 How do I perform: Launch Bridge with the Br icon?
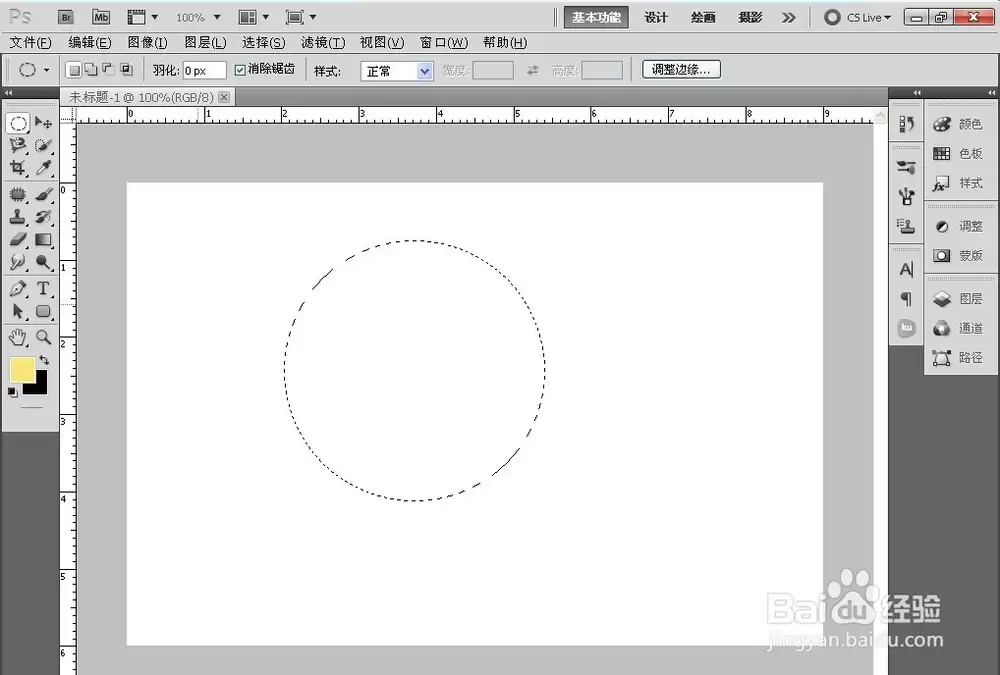(x=66, y=17)
